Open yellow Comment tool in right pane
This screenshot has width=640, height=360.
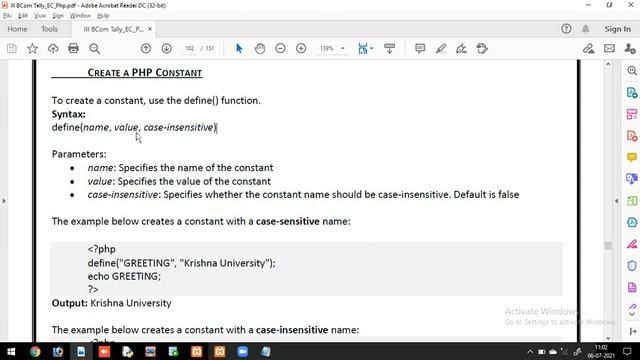point(632,157)
